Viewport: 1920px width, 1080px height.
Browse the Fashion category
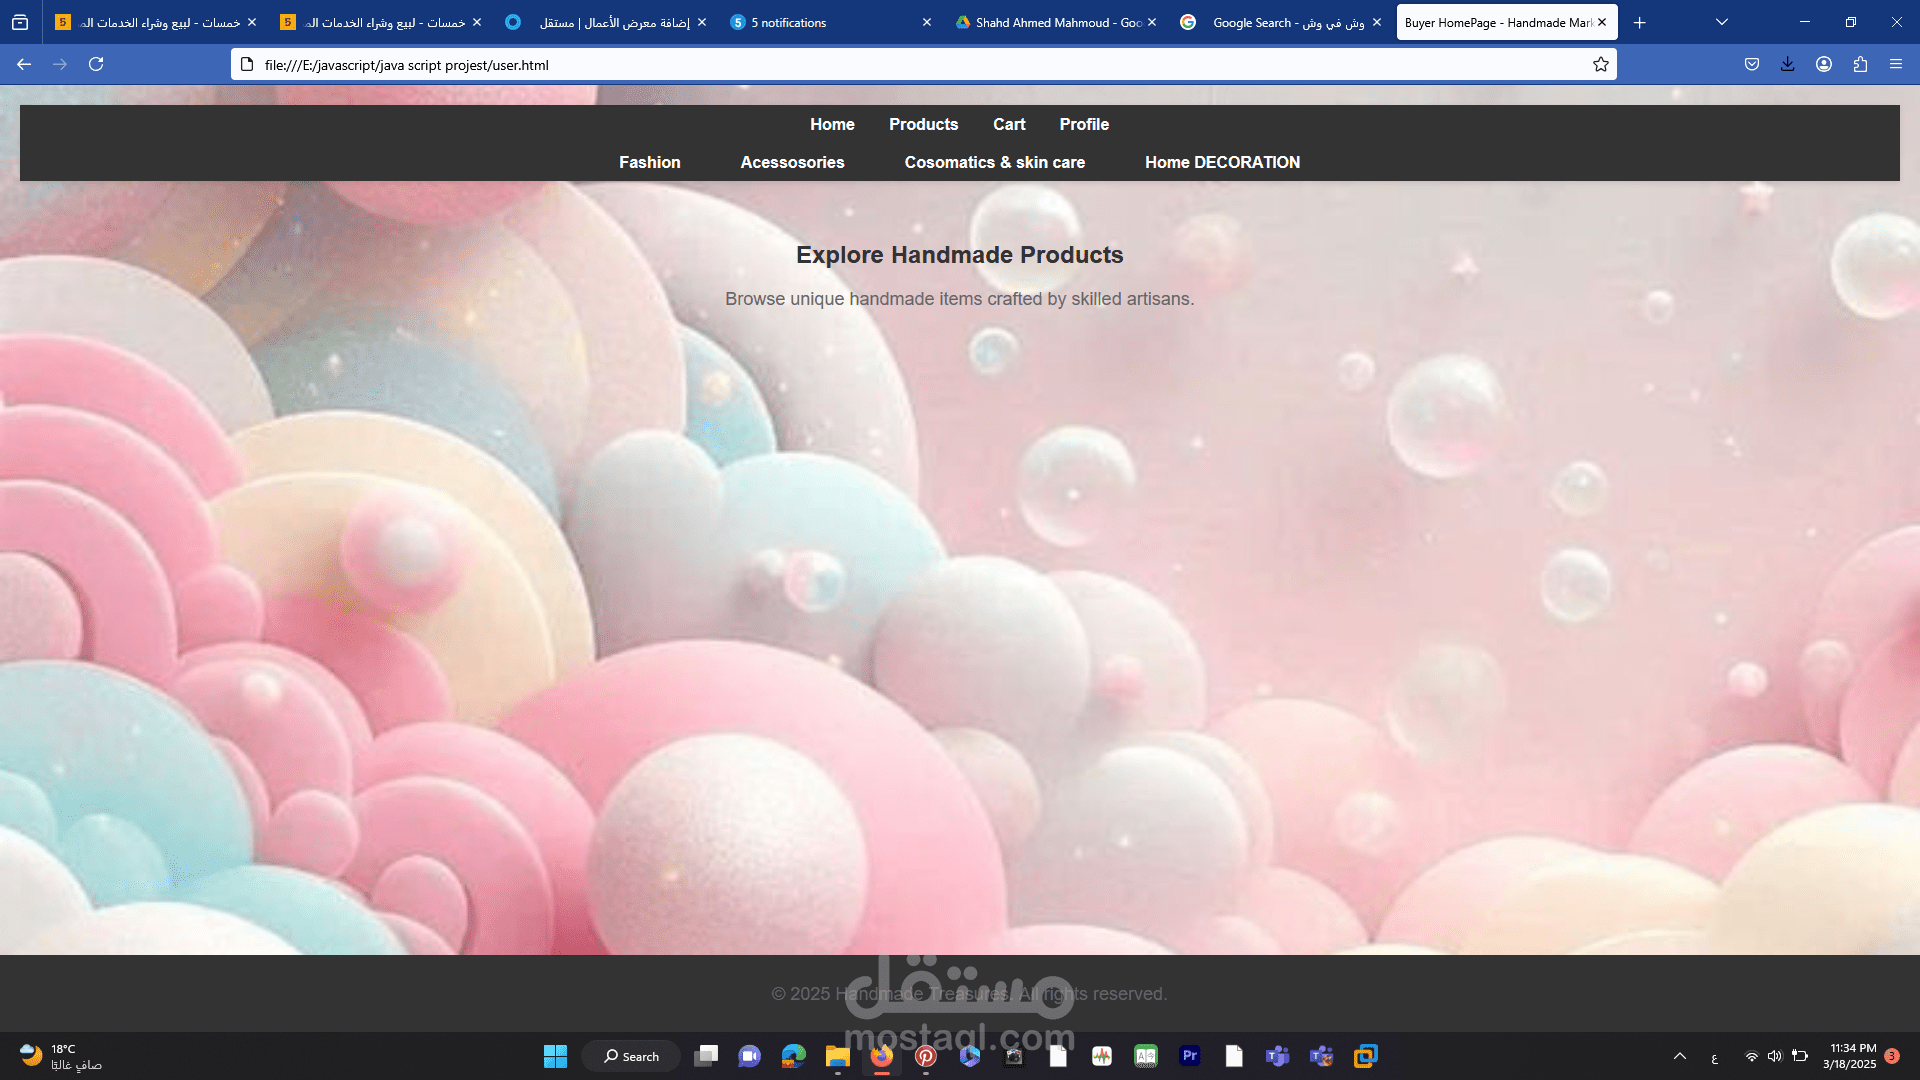coord(649,162)
